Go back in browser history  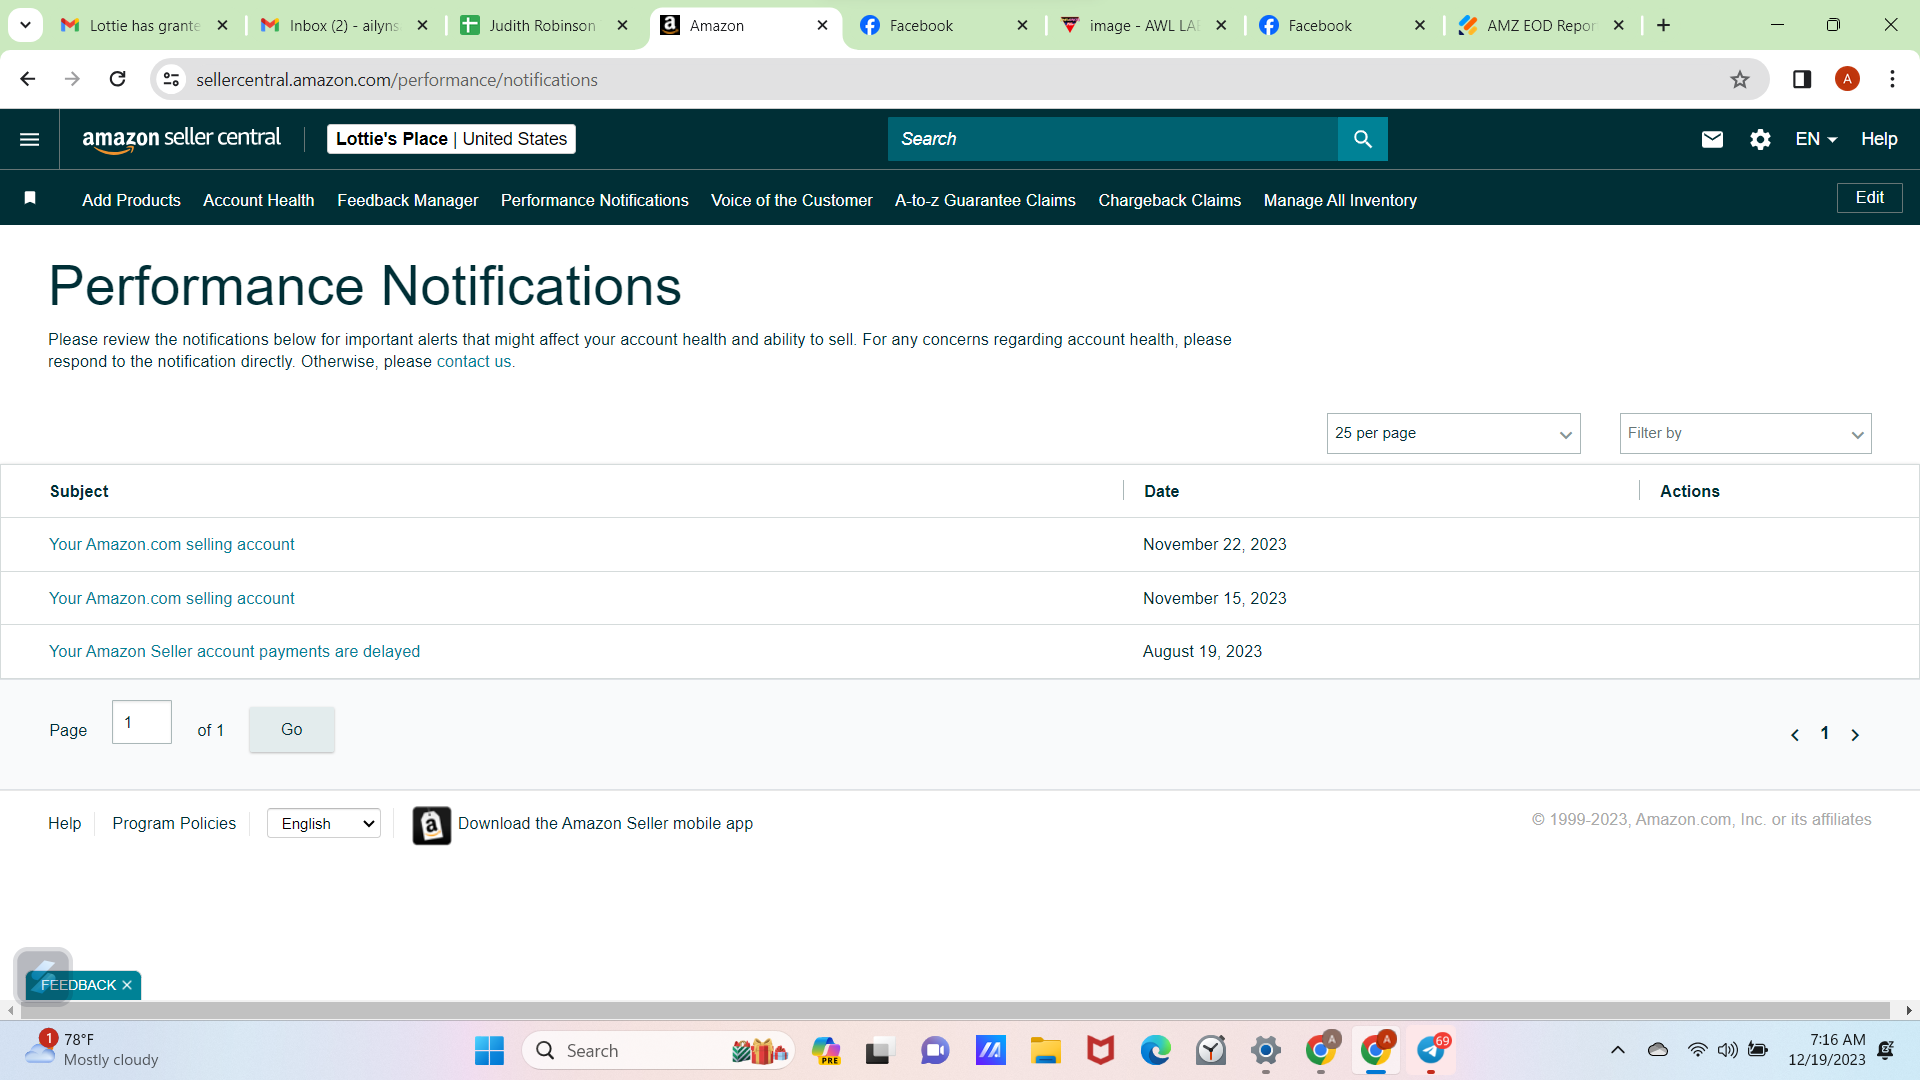point(28,79)
